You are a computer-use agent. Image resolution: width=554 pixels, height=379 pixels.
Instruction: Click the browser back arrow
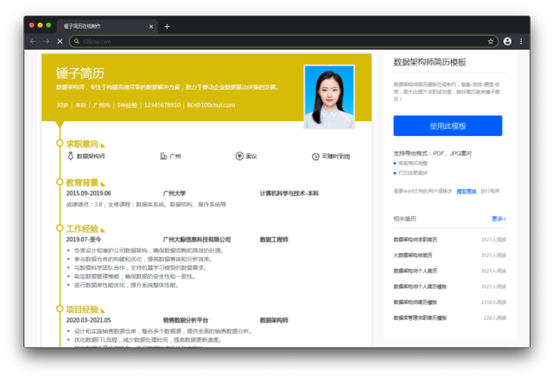33,41
